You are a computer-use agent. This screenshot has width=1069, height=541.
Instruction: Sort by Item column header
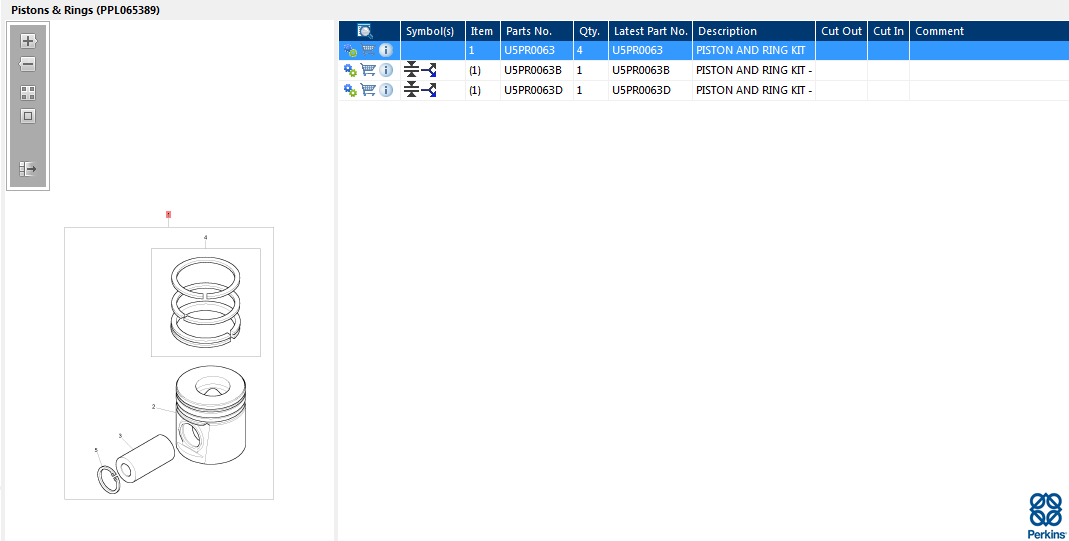(483, 31)
